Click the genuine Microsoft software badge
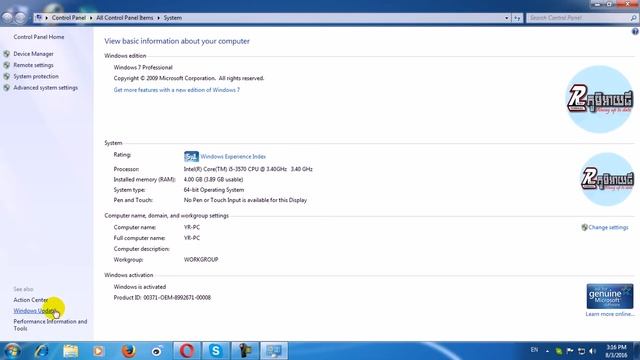 pos(610,296)
